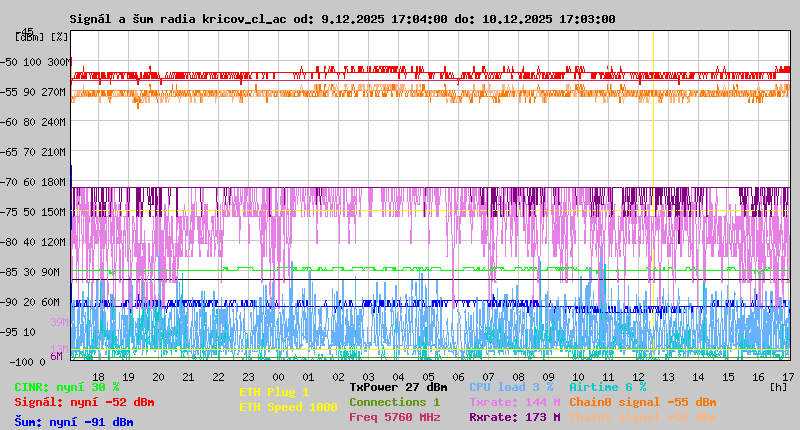
Task: Select the ETH Plug legend label
Action: [x=274, y=392]
